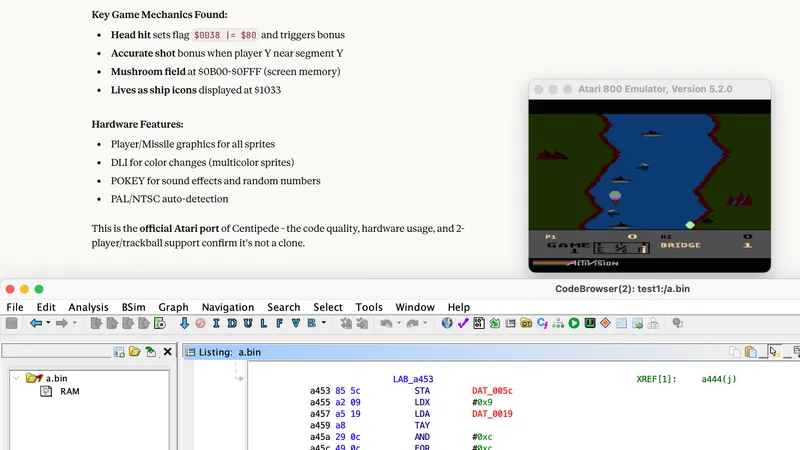
Task: Jump to next undefined with U icon
Action: [248, 323]
